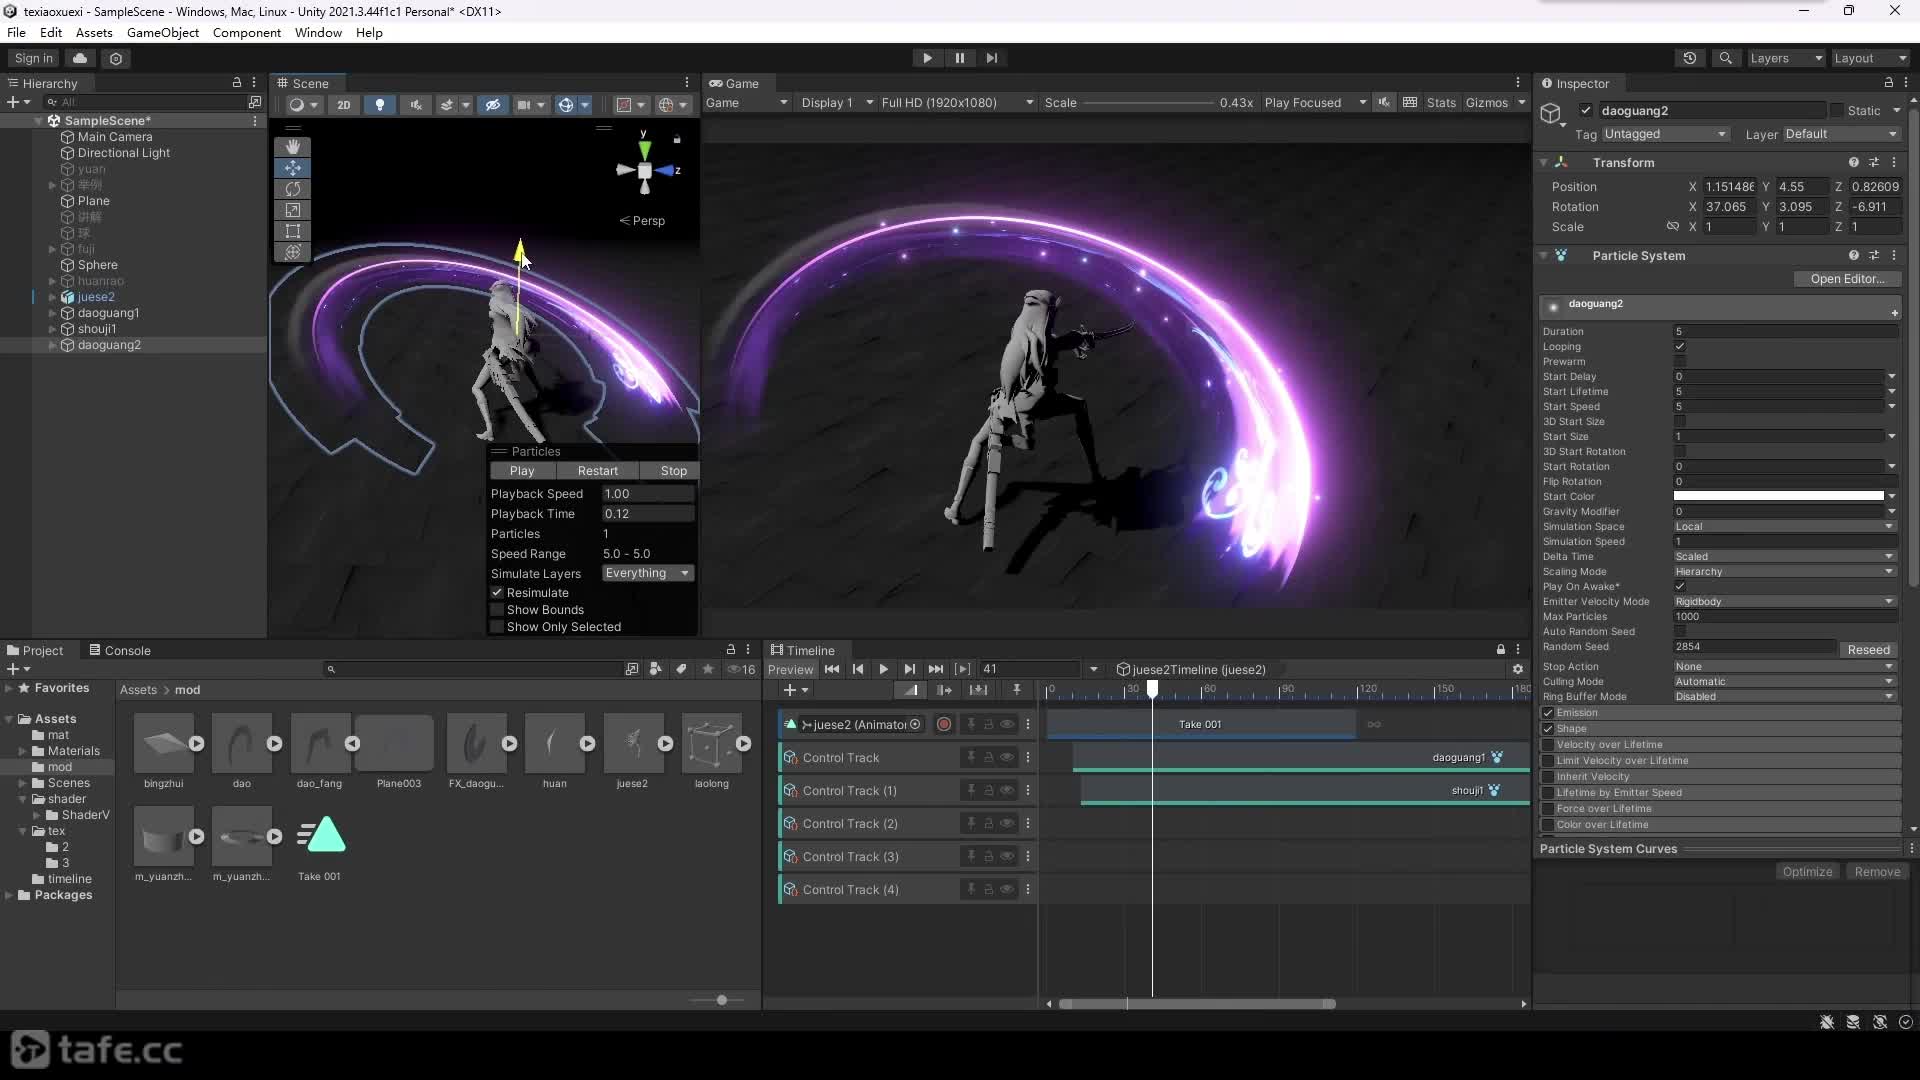
Task: Expand daoguang1 in Hierarchy
Action: (52, 313)
